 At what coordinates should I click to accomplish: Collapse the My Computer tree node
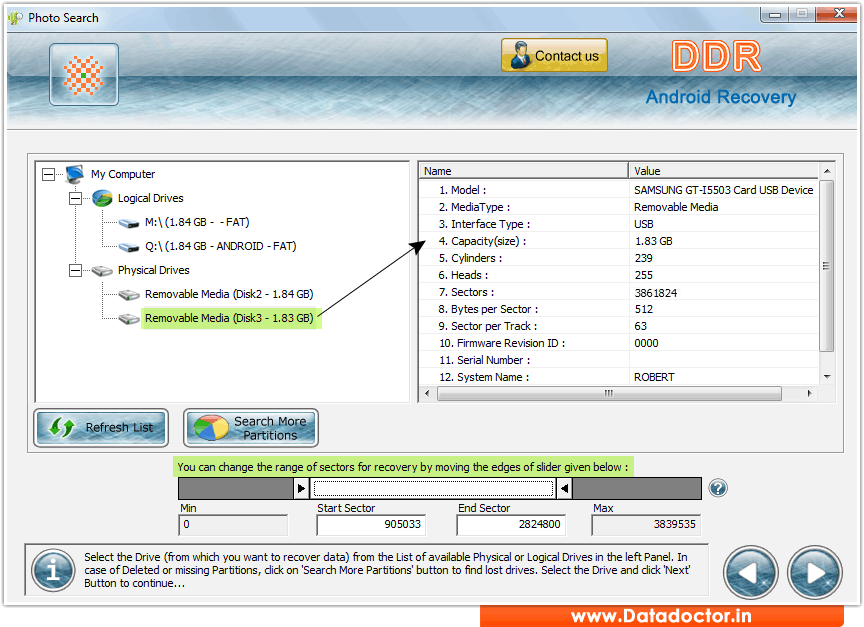click(48, 175)
